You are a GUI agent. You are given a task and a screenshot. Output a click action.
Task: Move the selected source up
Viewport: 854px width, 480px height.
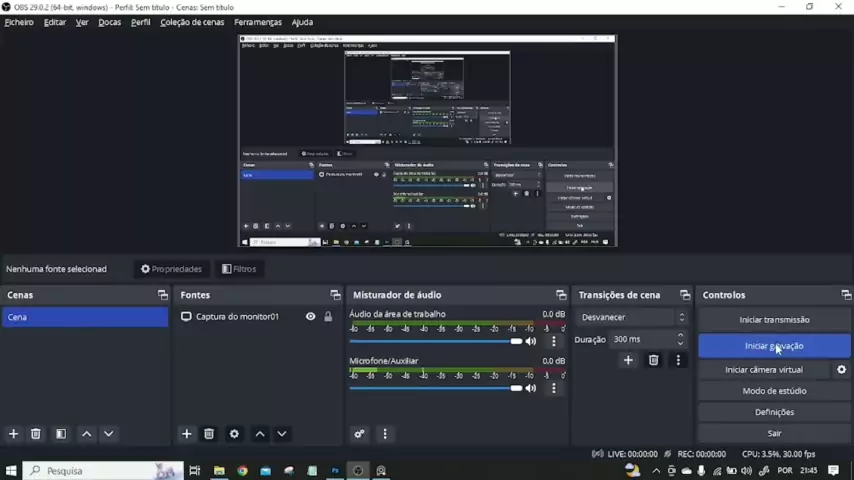[x=260, y=434]
